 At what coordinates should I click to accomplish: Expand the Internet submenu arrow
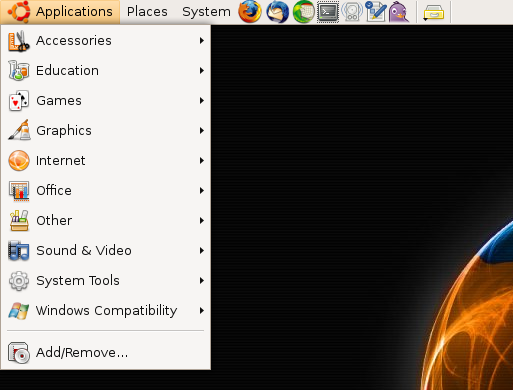[x=202, y=161]
